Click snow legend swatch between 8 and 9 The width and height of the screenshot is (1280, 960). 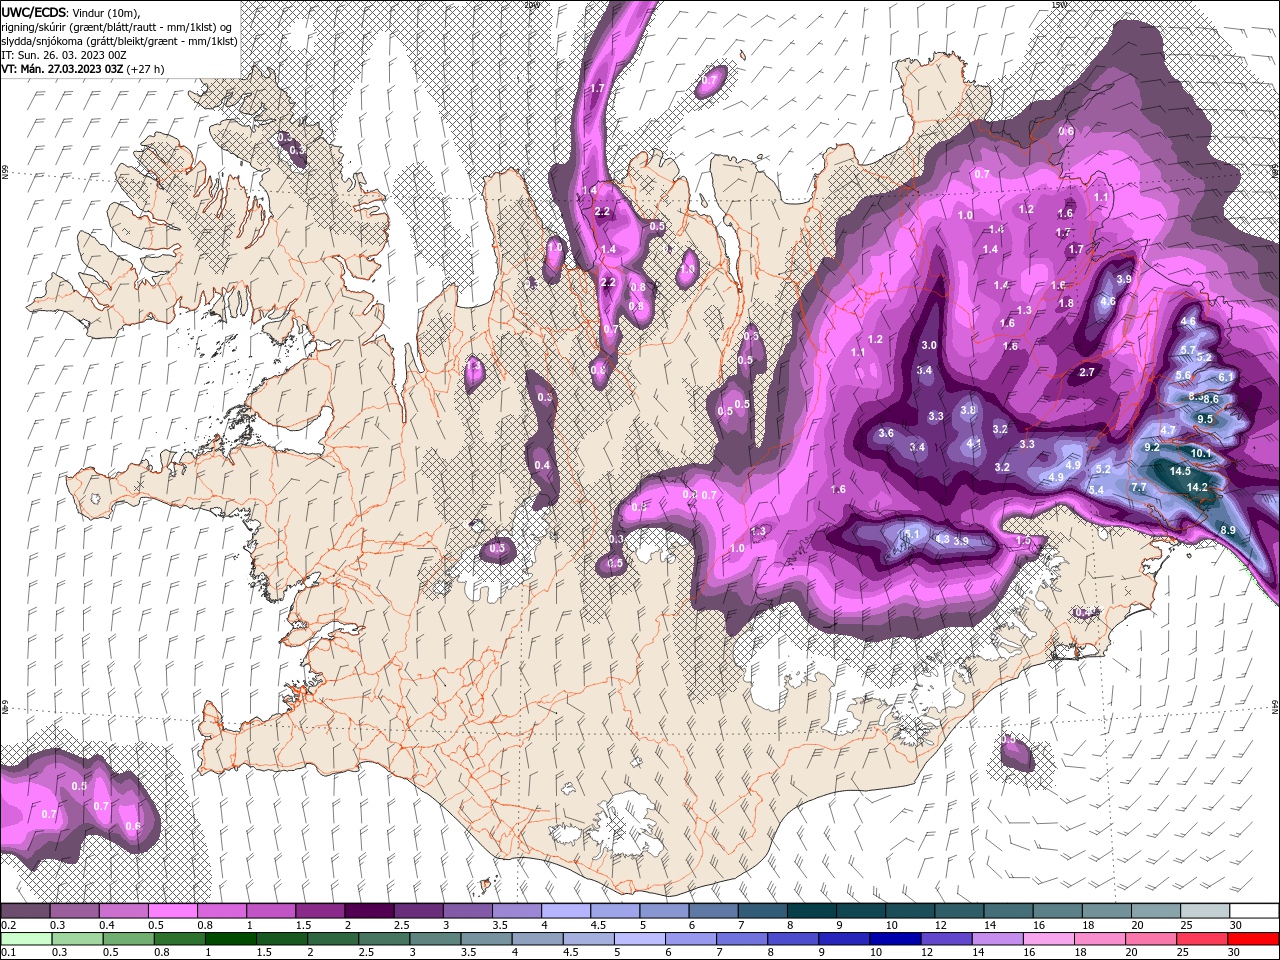point(812,911)
